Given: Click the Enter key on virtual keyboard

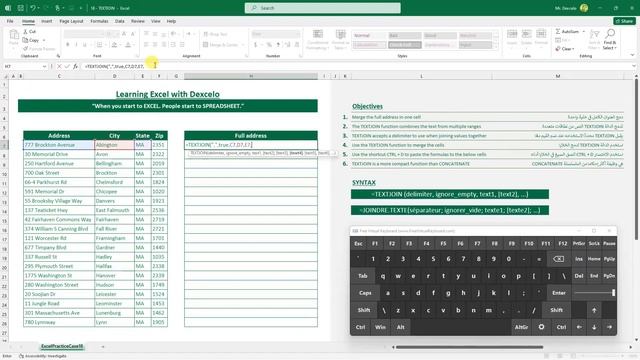Looking at the screenshot, I should [x=559, y=293].
